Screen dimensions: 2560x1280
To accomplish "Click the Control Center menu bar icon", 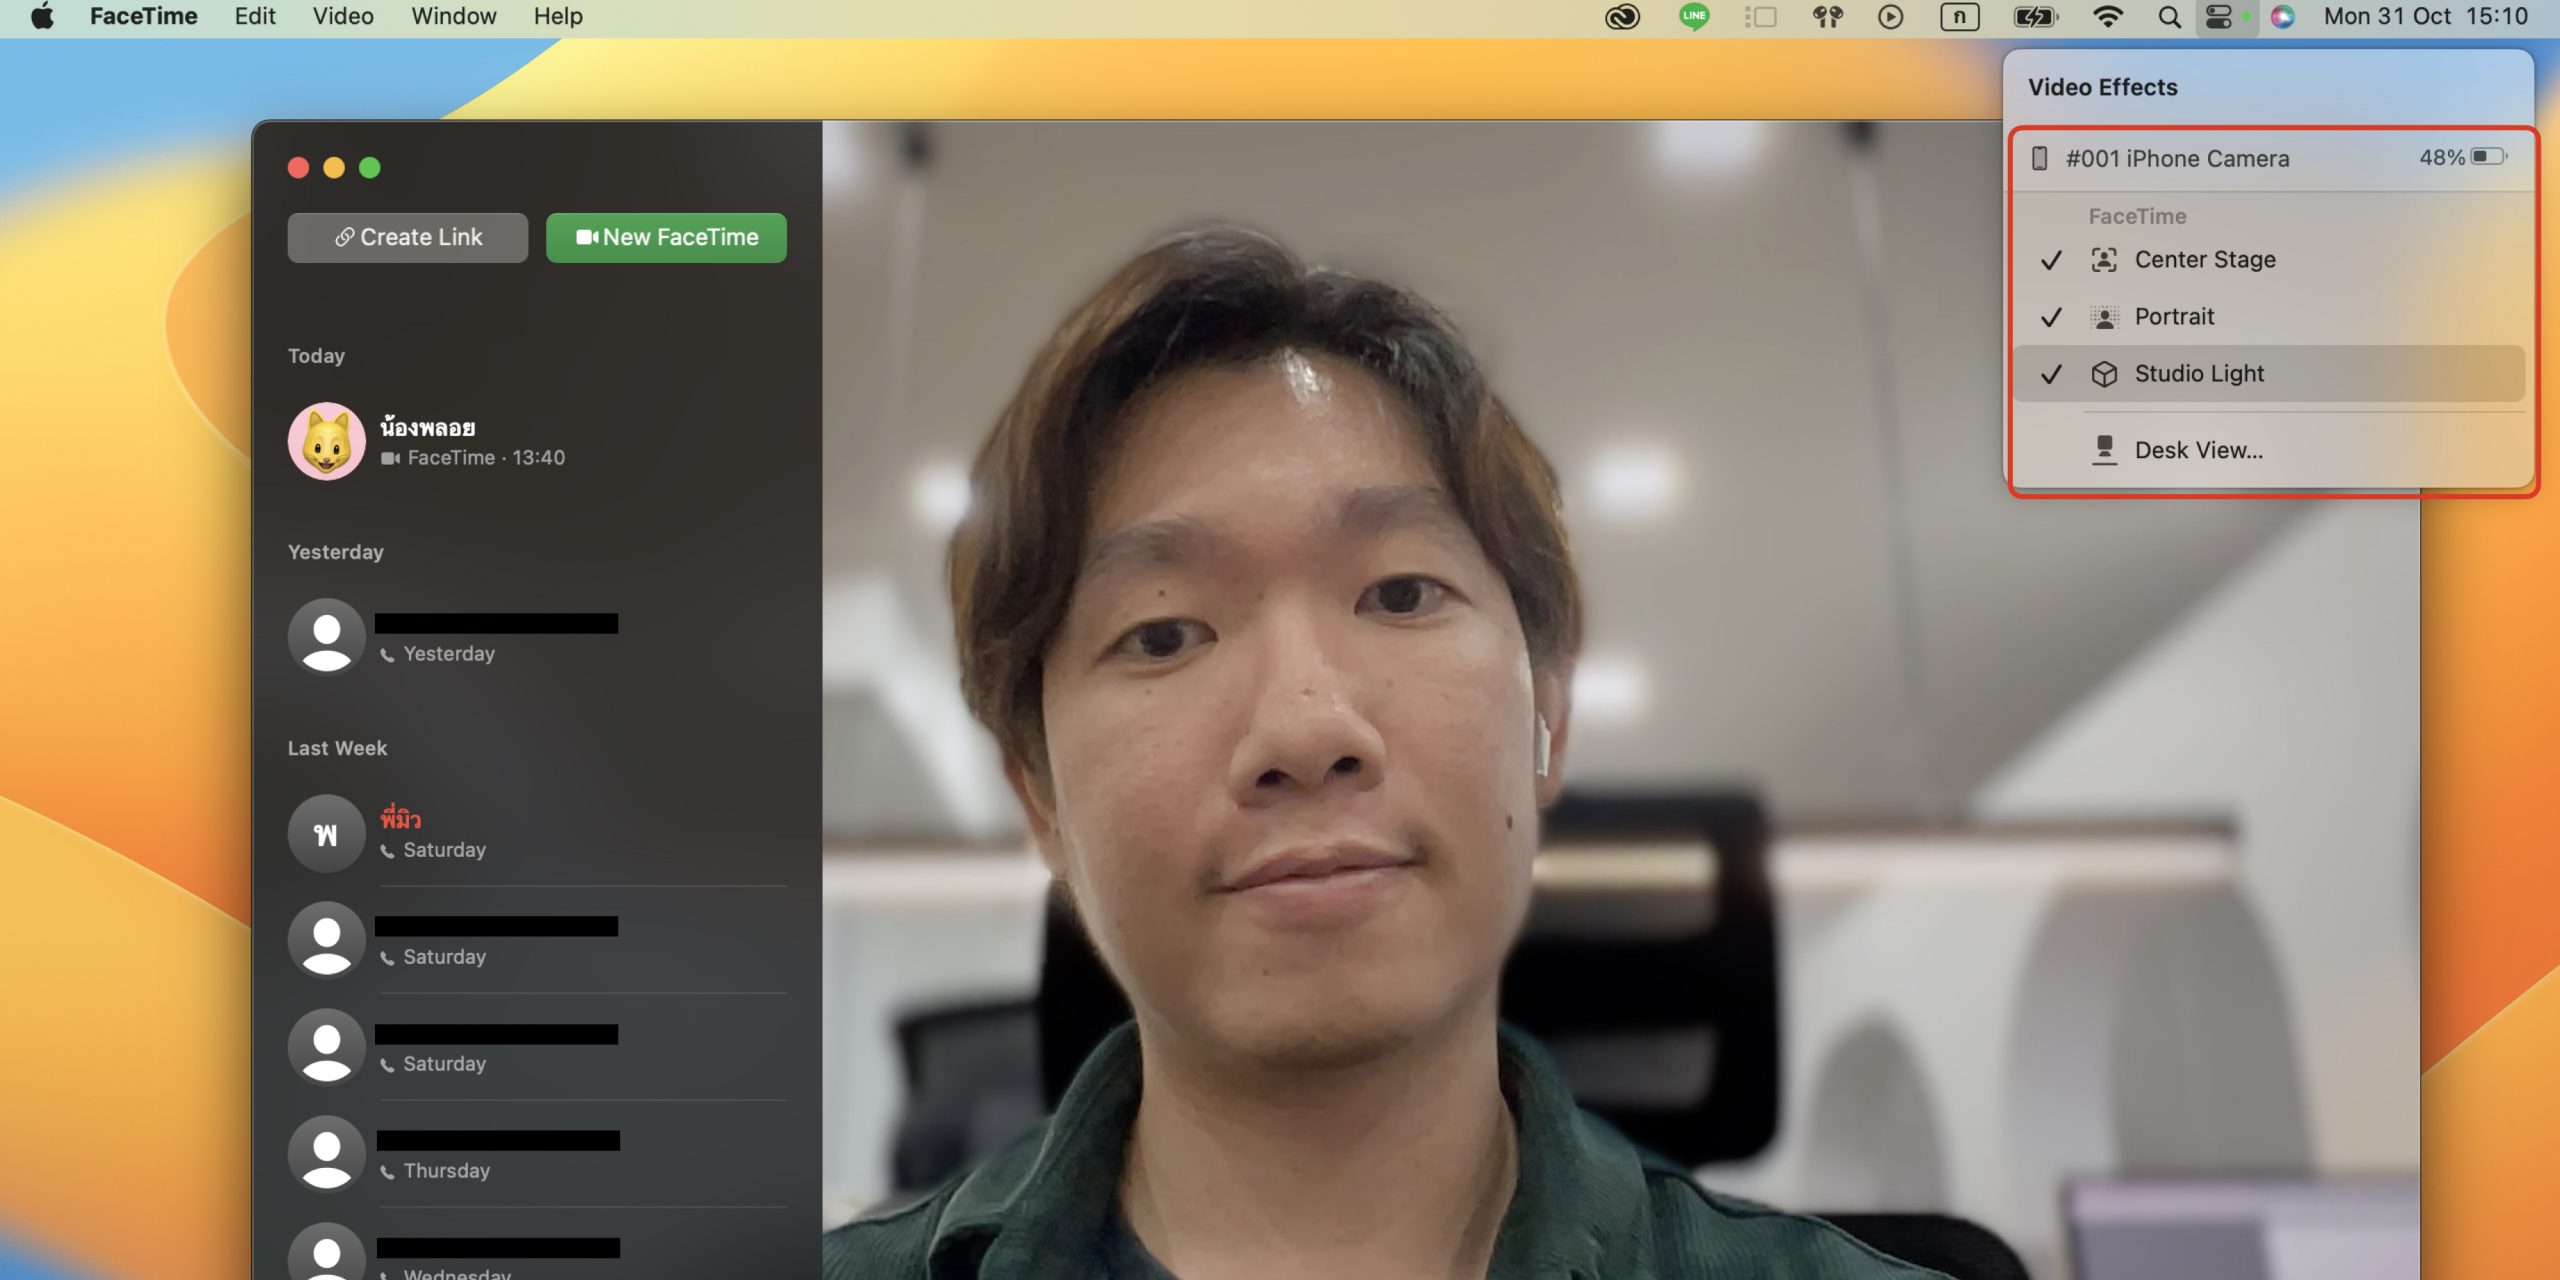I will coord(2218,17).
